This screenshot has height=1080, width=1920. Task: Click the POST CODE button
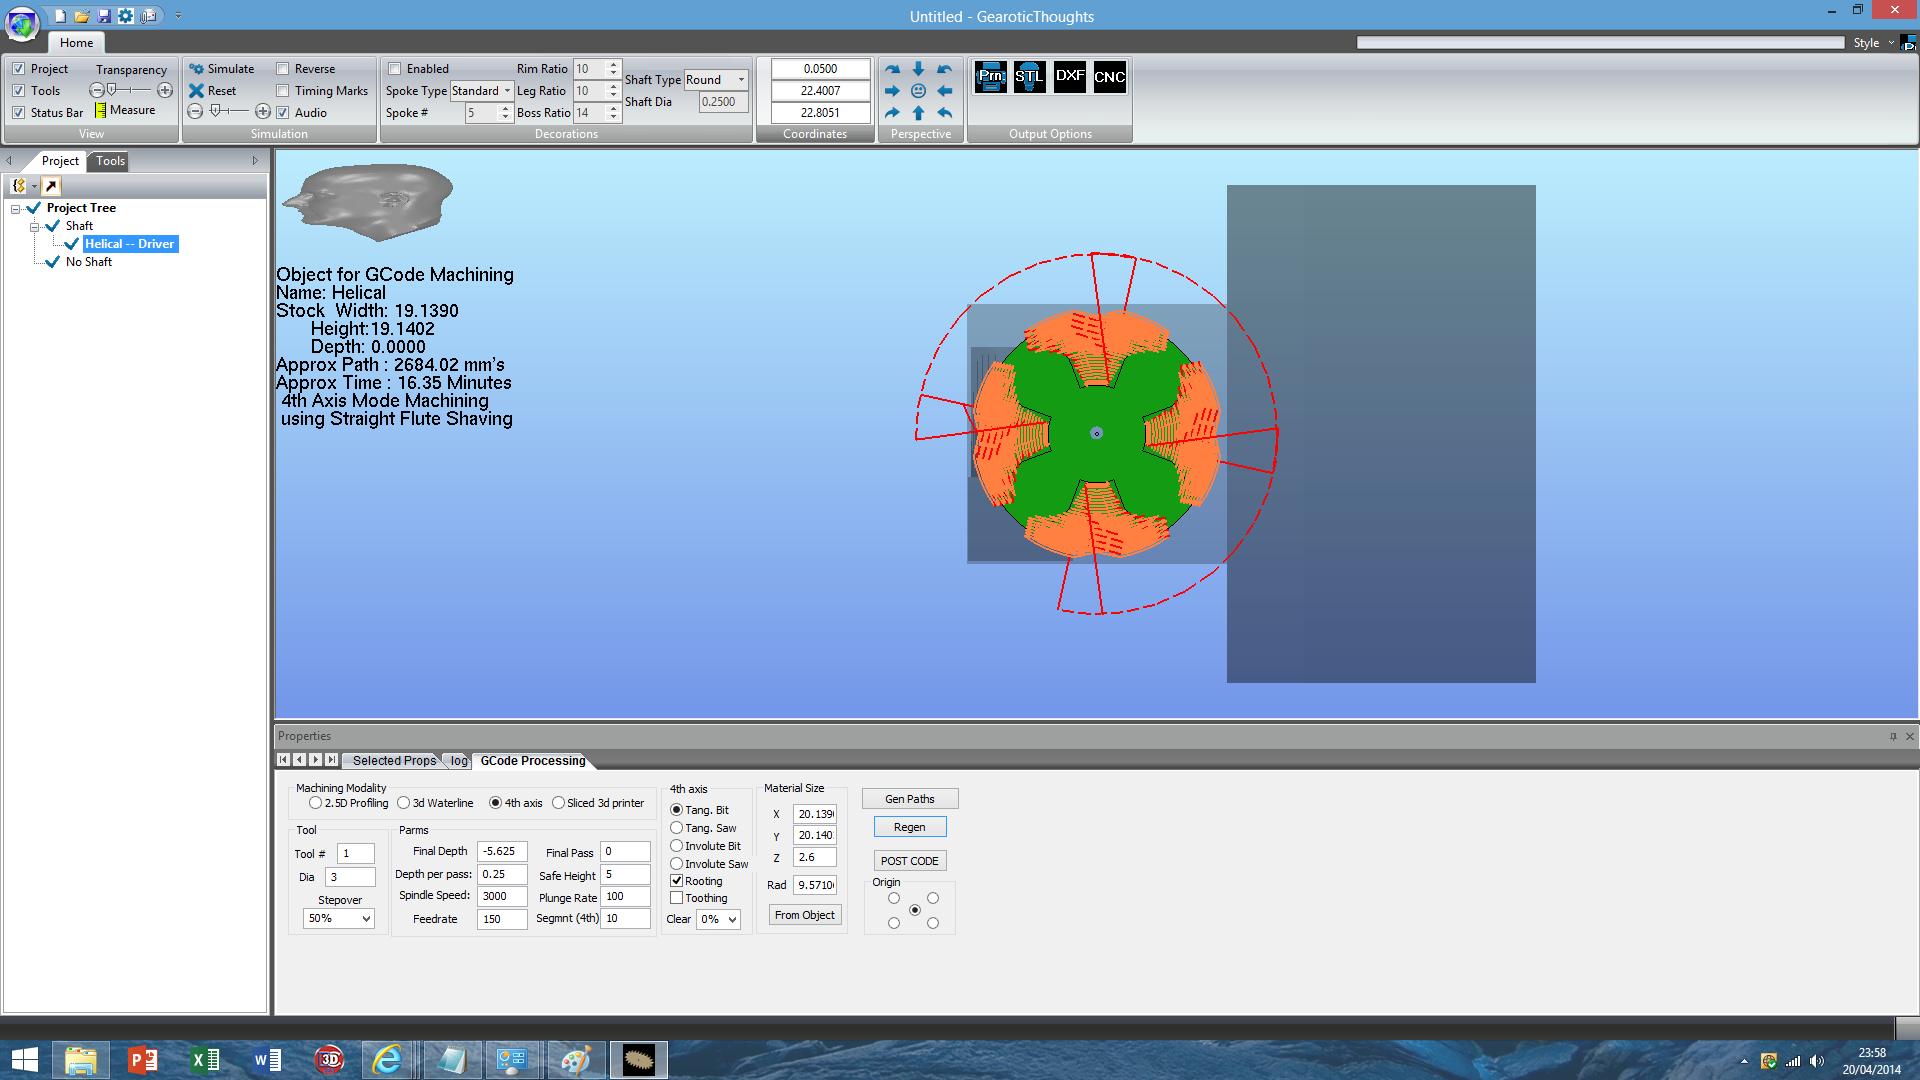909,861
